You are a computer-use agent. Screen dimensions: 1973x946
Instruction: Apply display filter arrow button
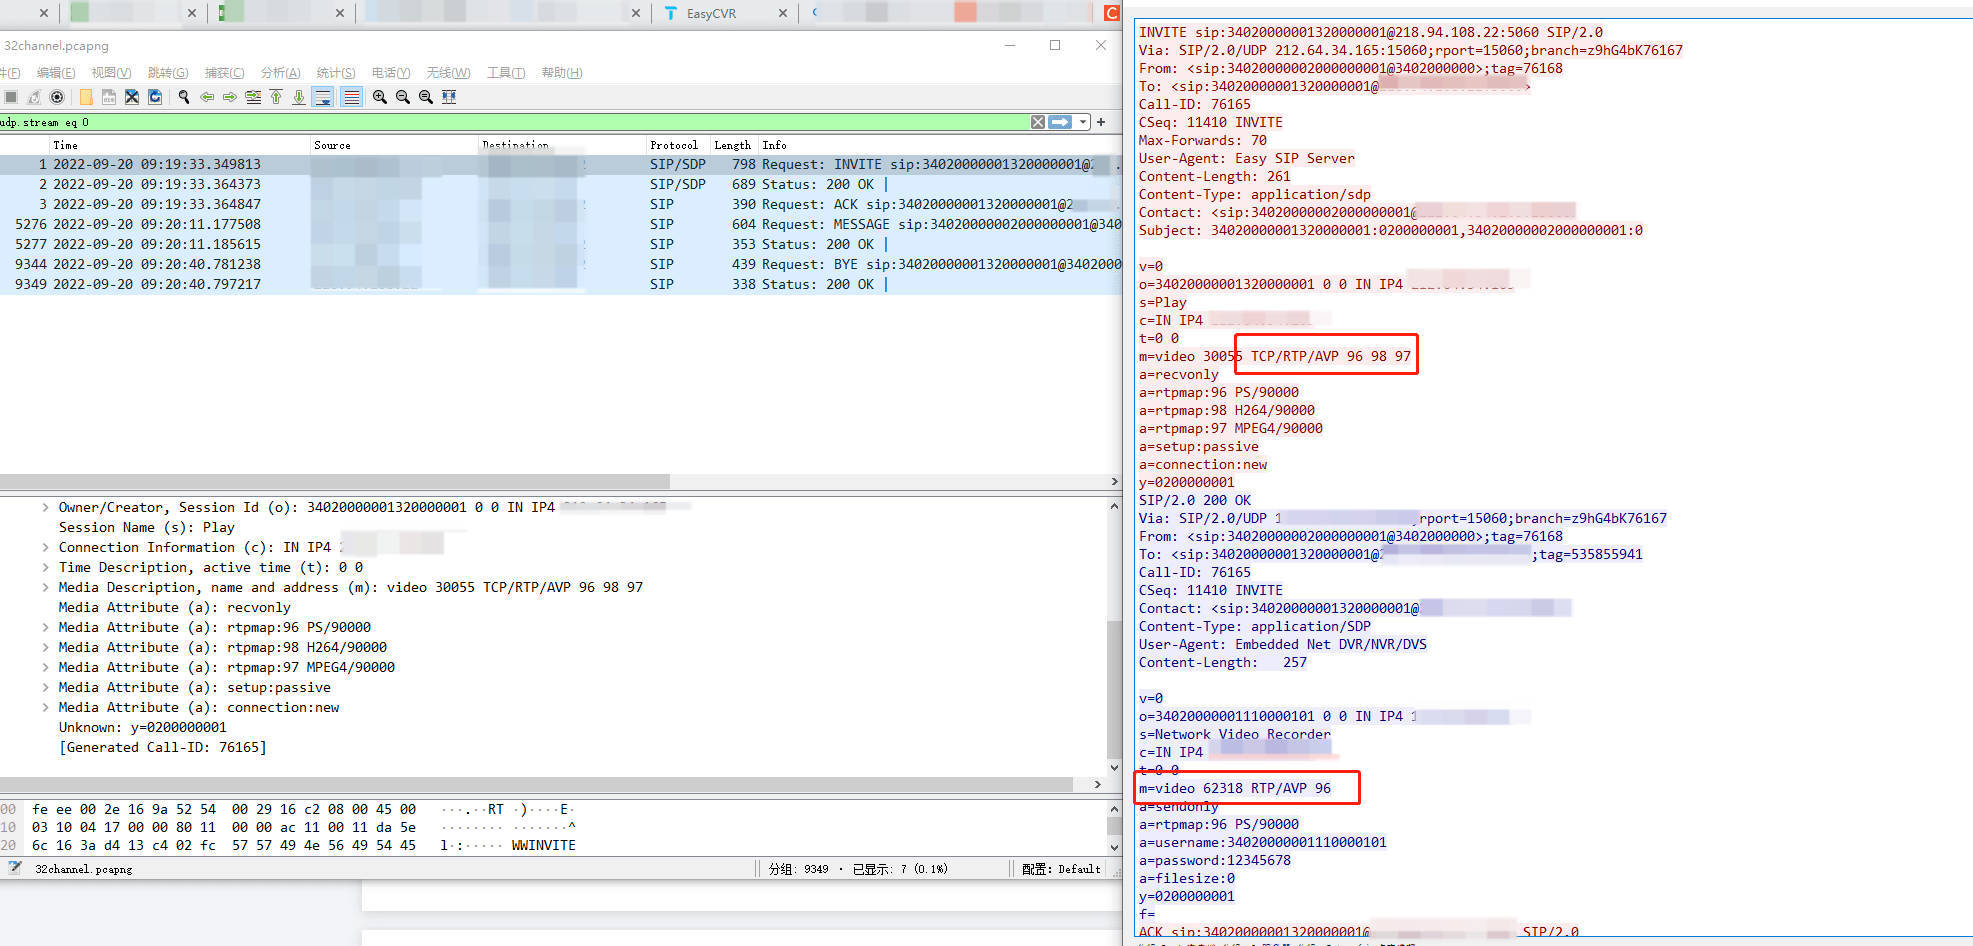pos(1060,122)
